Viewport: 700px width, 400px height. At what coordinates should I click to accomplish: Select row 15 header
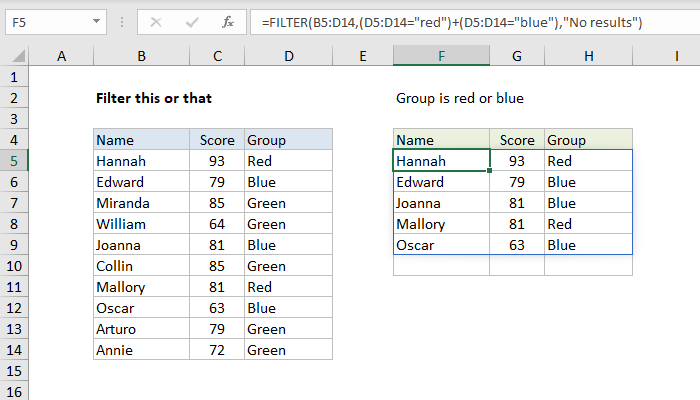click(x=14, y=371)
